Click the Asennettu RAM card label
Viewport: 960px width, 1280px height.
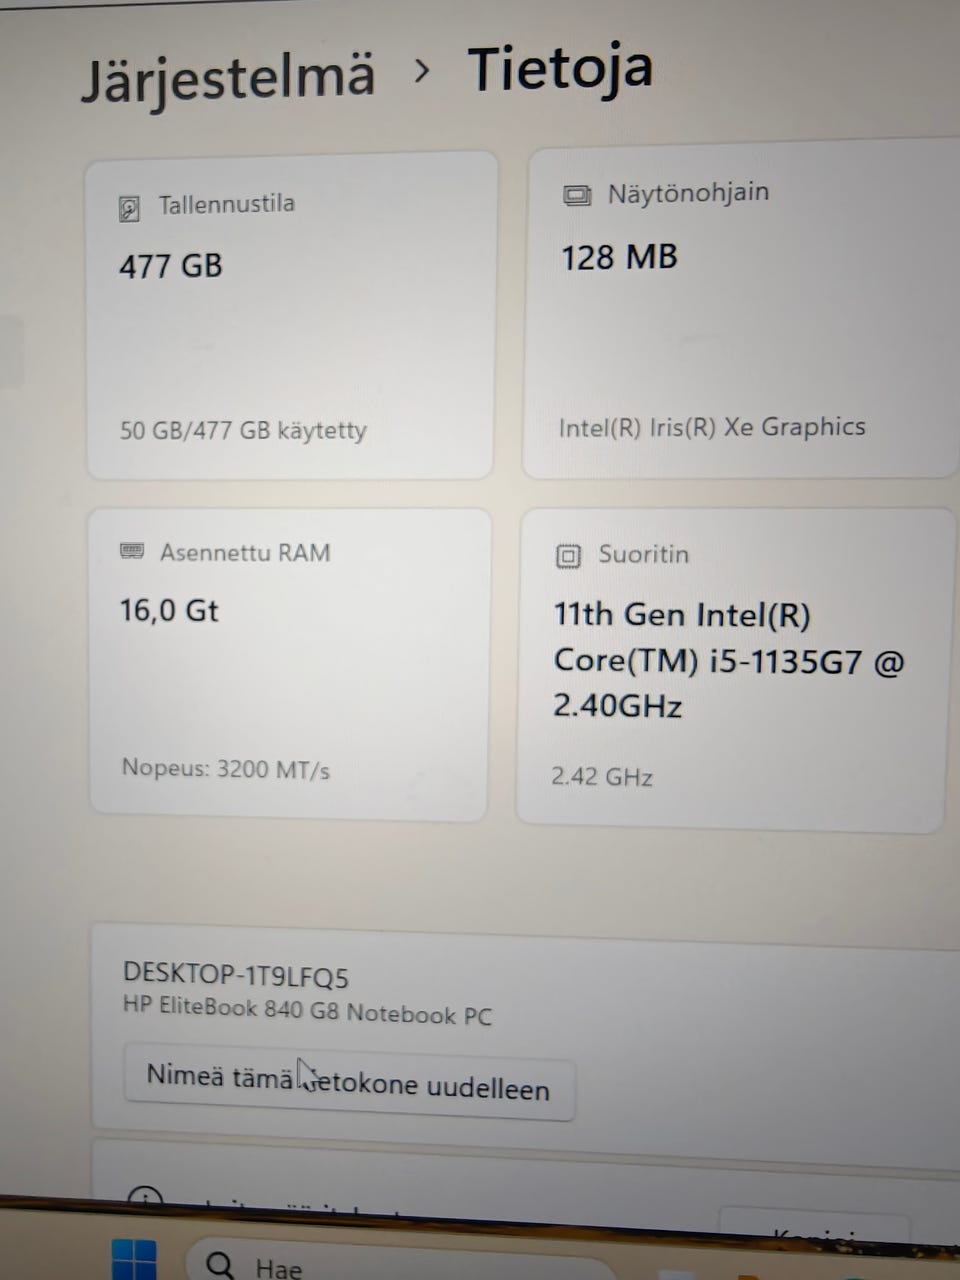pyautogui.click(x=245, y=552)
